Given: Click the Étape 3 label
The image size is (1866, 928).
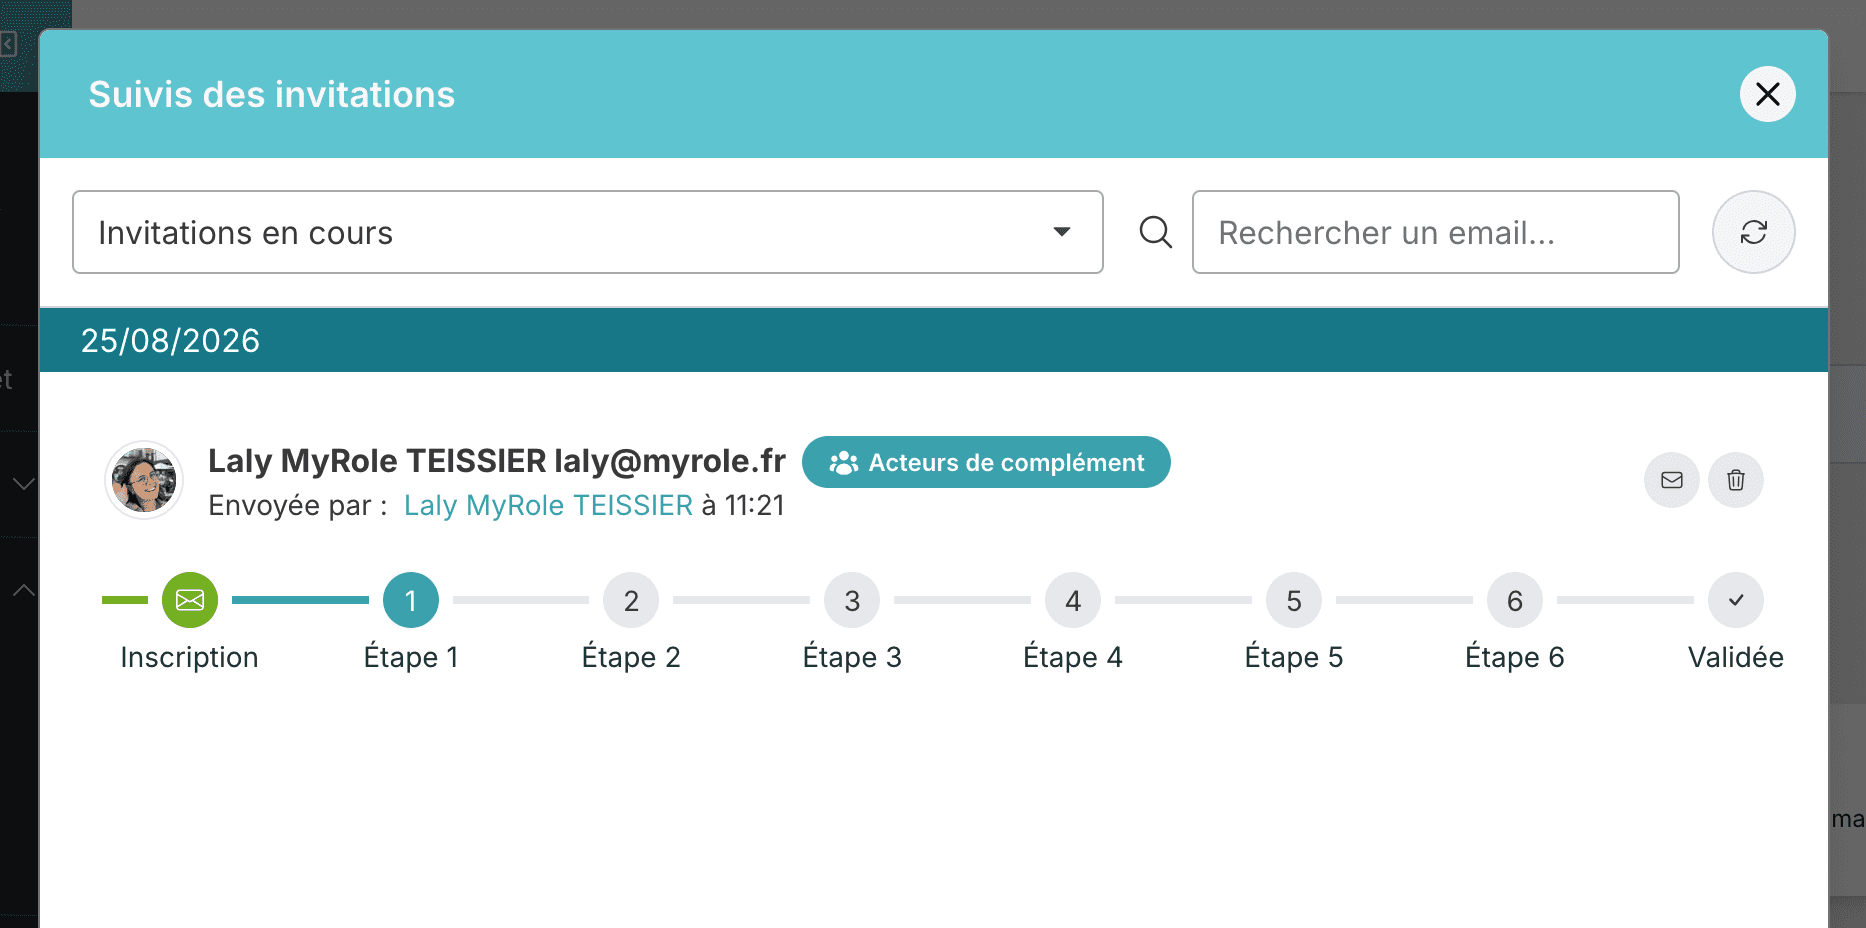Looking at the screenshot, I should pyautogui.click(x=852, y=657).
